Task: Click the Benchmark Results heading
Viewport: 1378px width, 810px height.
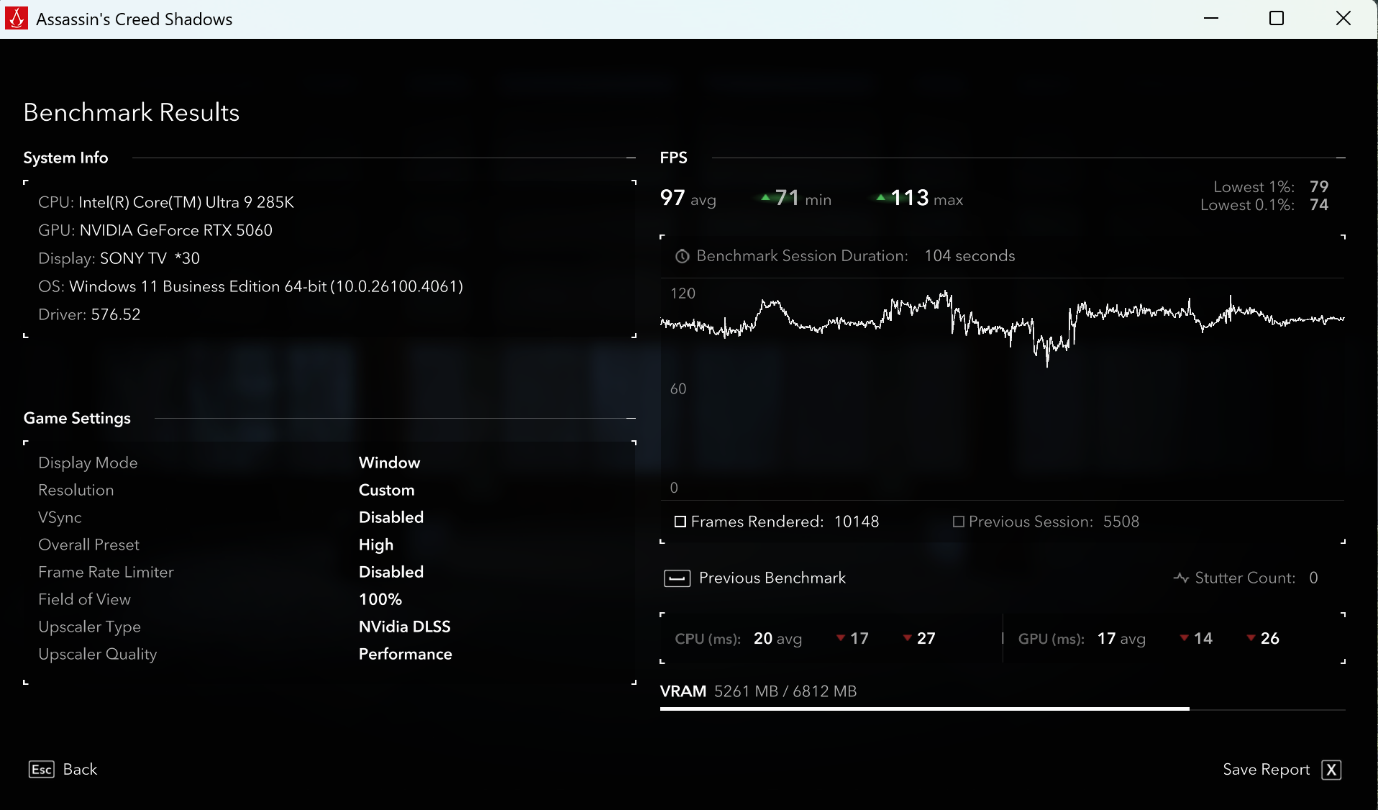Action: point(131,113)
